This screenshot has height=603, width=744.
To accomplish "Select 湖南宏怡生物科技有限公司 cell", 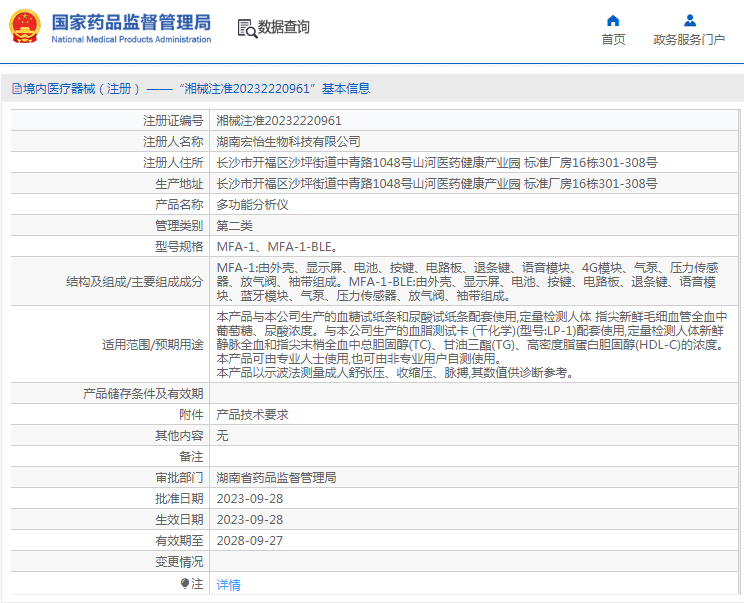I will [x=288, y=141].
